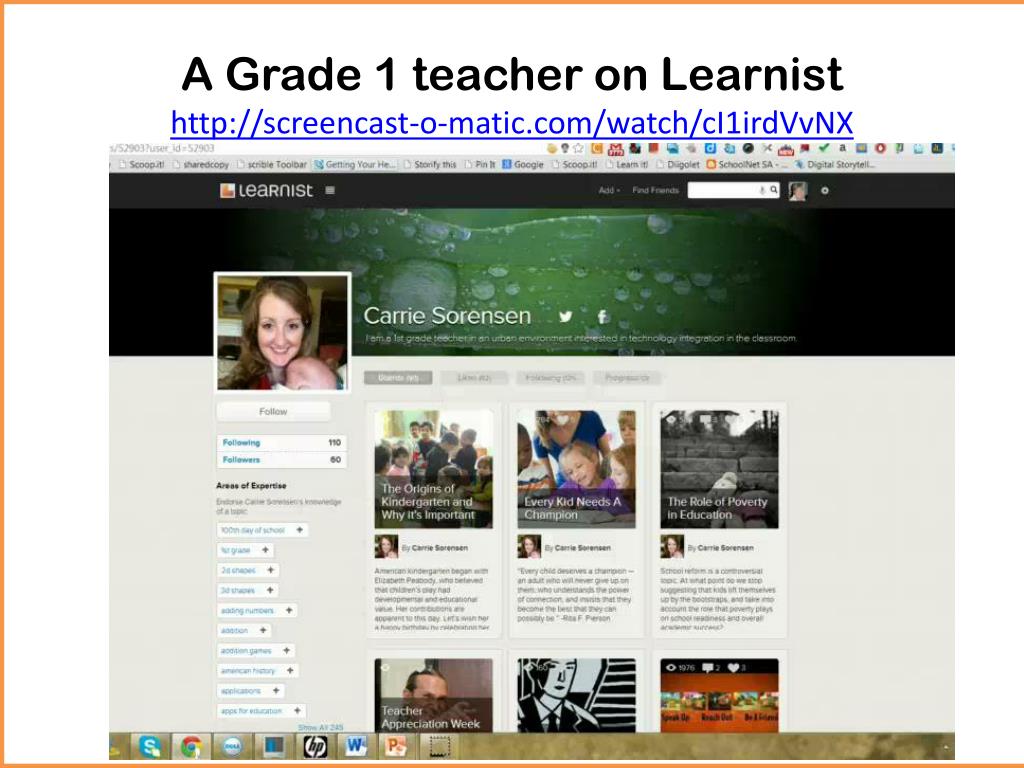1024x768 pixels.
Task: Select the Likes tab
Action: coord(474,377)
